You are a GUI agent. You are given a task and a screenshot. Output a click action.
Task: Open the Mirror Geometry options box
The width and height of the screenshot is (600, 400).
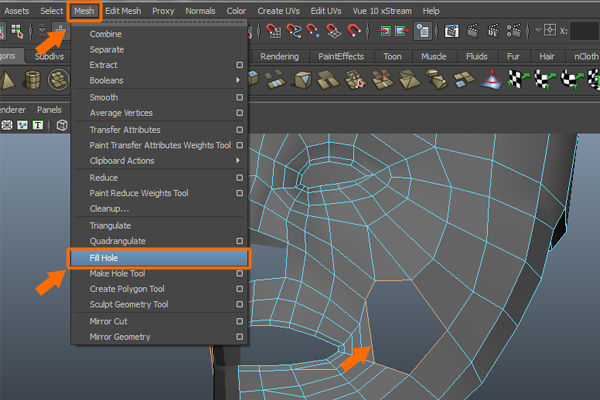coord(239,337)
